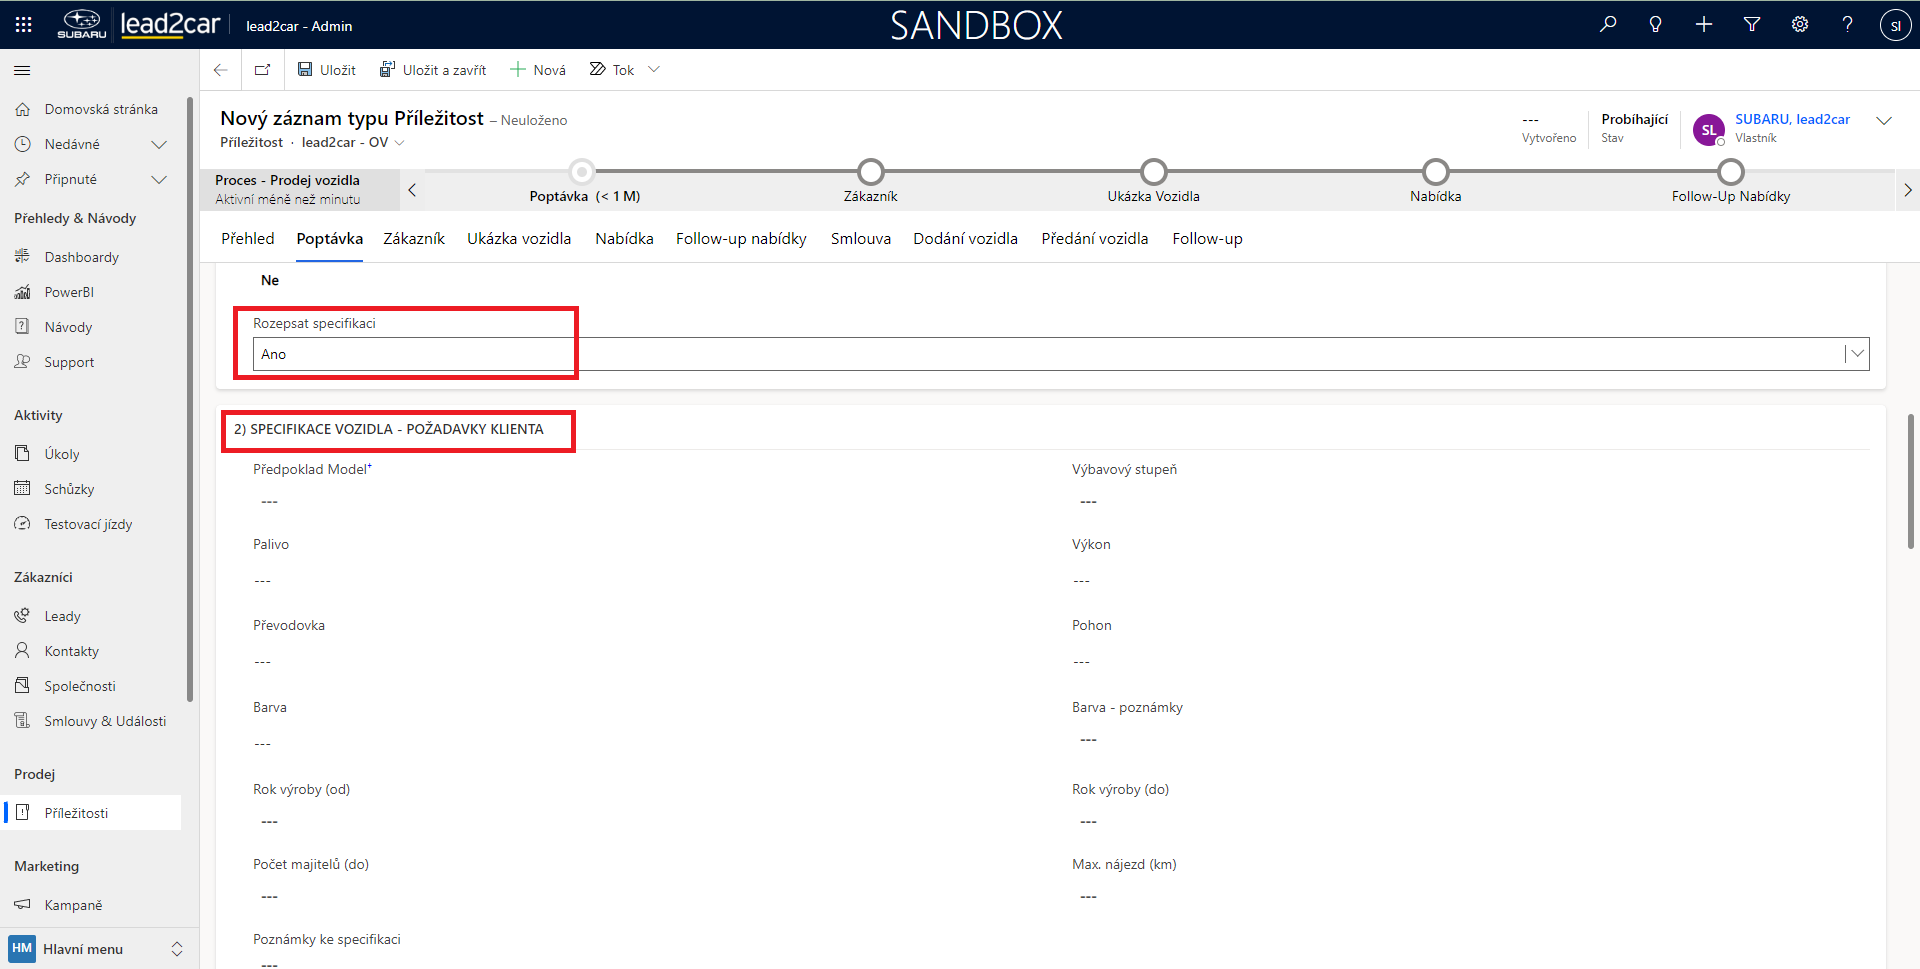The width and height of the screenshot is (1920, 969).
Task: Toggle the Ne value above Rozepsat specifikaci
Action: point(270,281)
